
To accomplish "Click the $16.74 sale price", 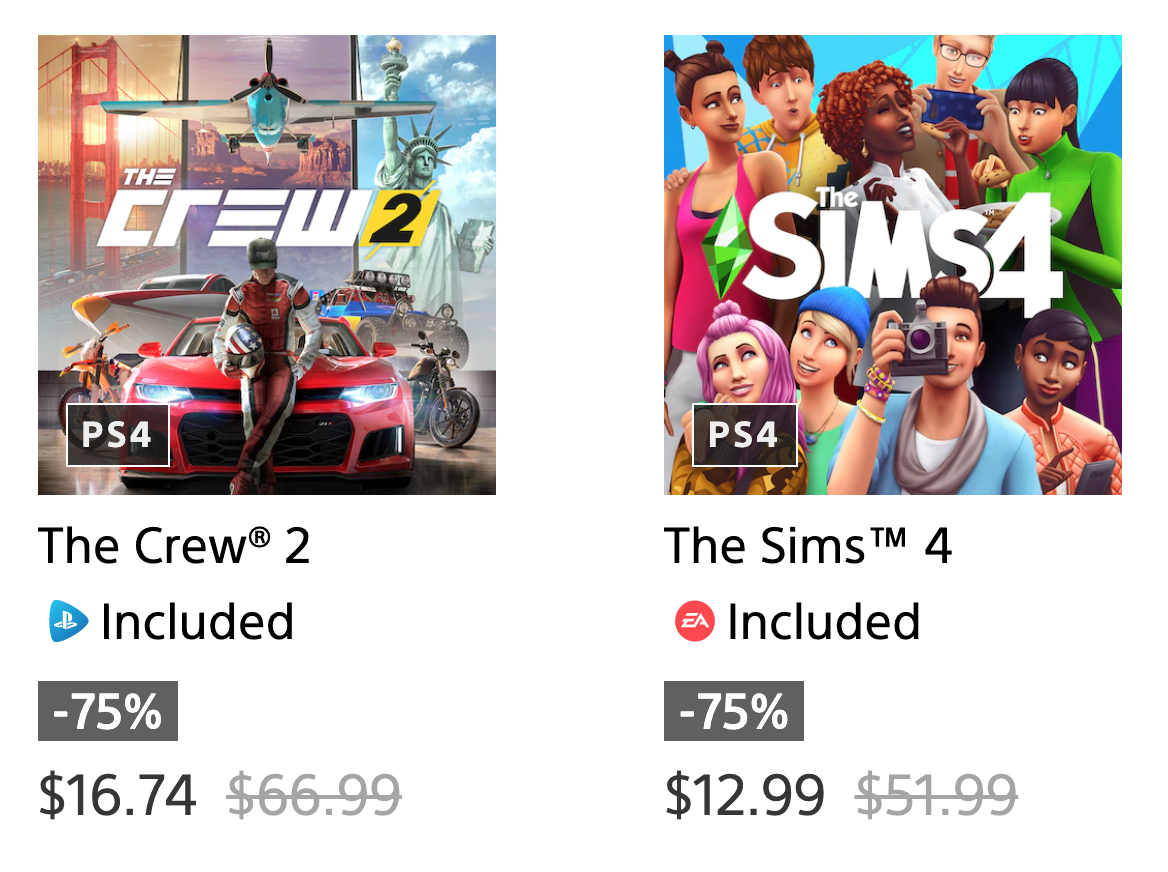I will pos(117,795).
